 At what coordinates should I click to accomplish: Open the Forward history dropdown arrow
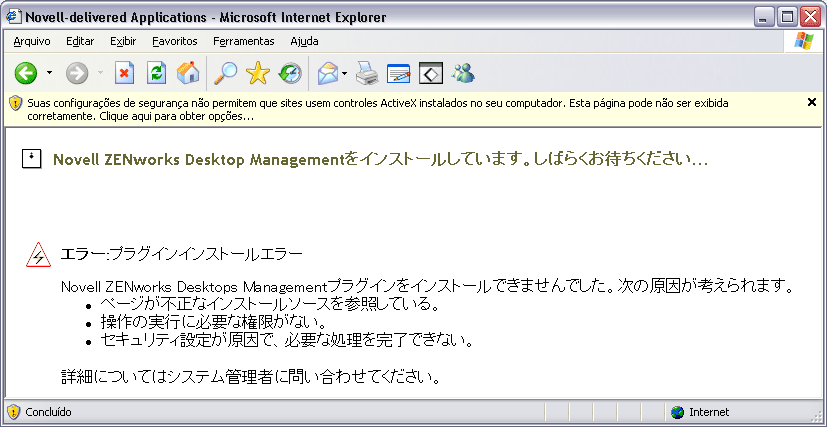click(100, 73)
